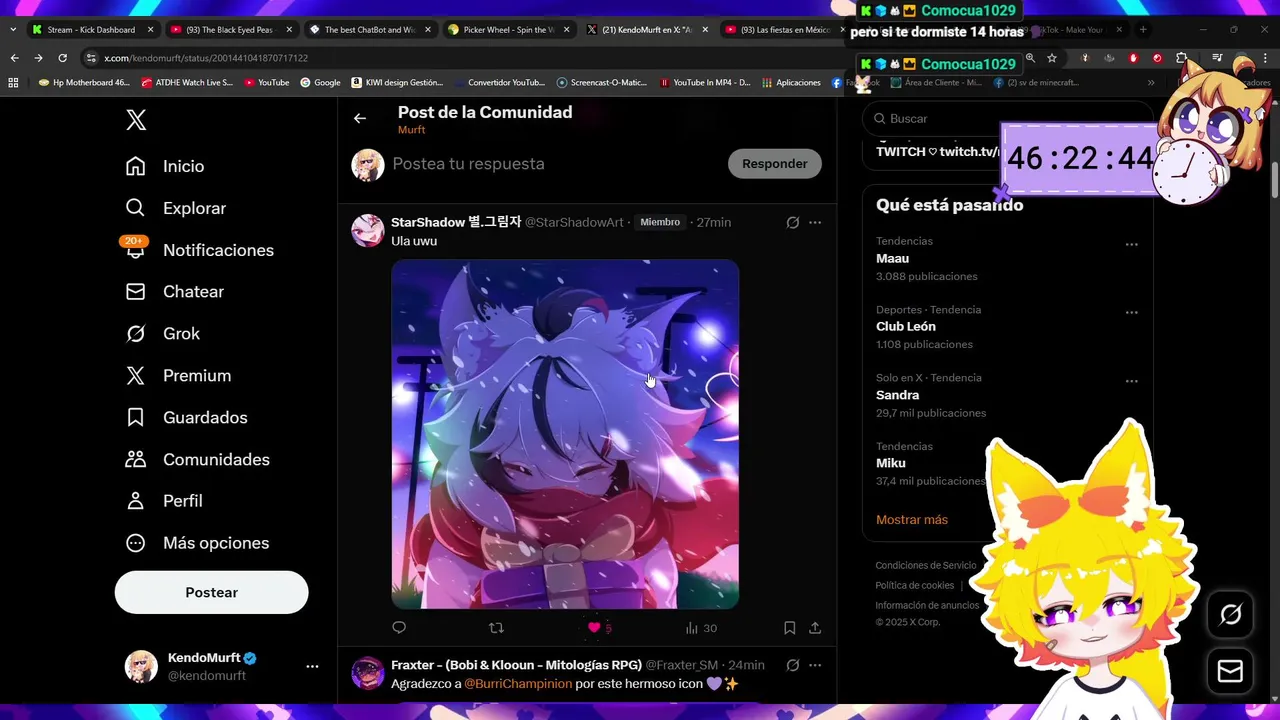Image resolution: width=1280 pixels, height=720 pixels.
Task: Open Fraxter's profile avatar
Action: point(368,673)
